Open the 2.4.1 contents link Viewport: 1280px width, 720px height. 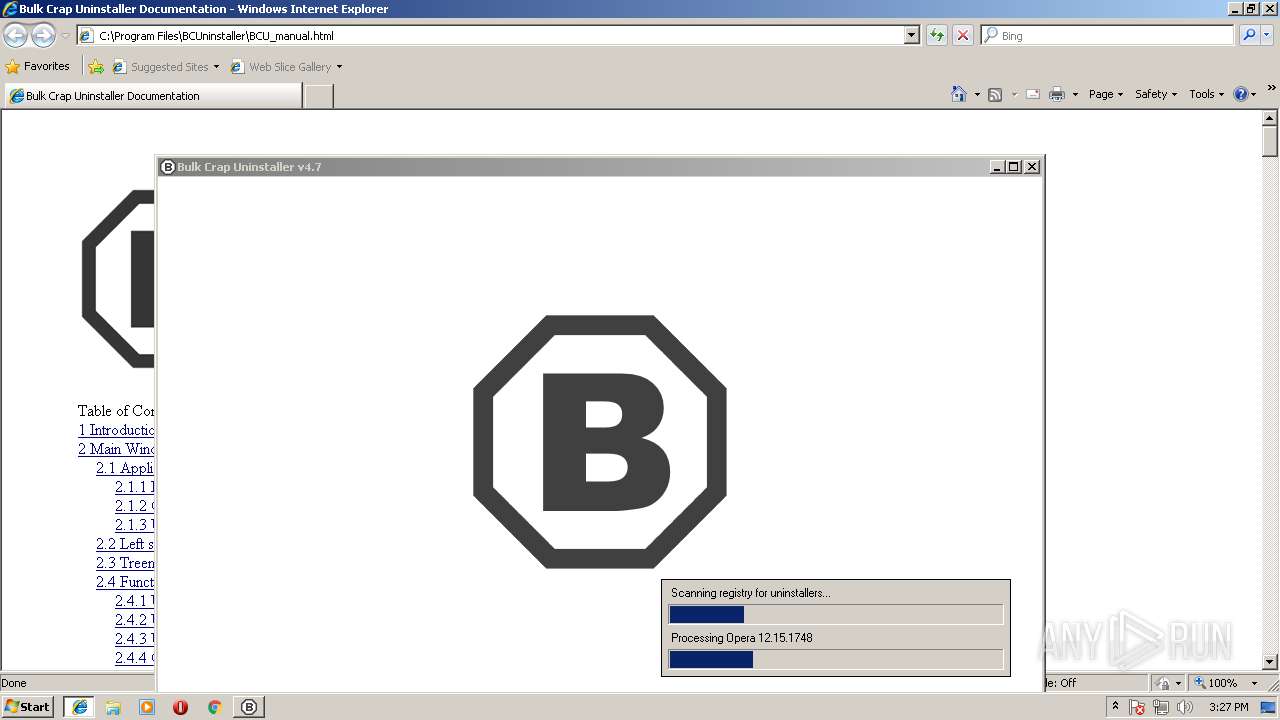click(x=134, y=601)
